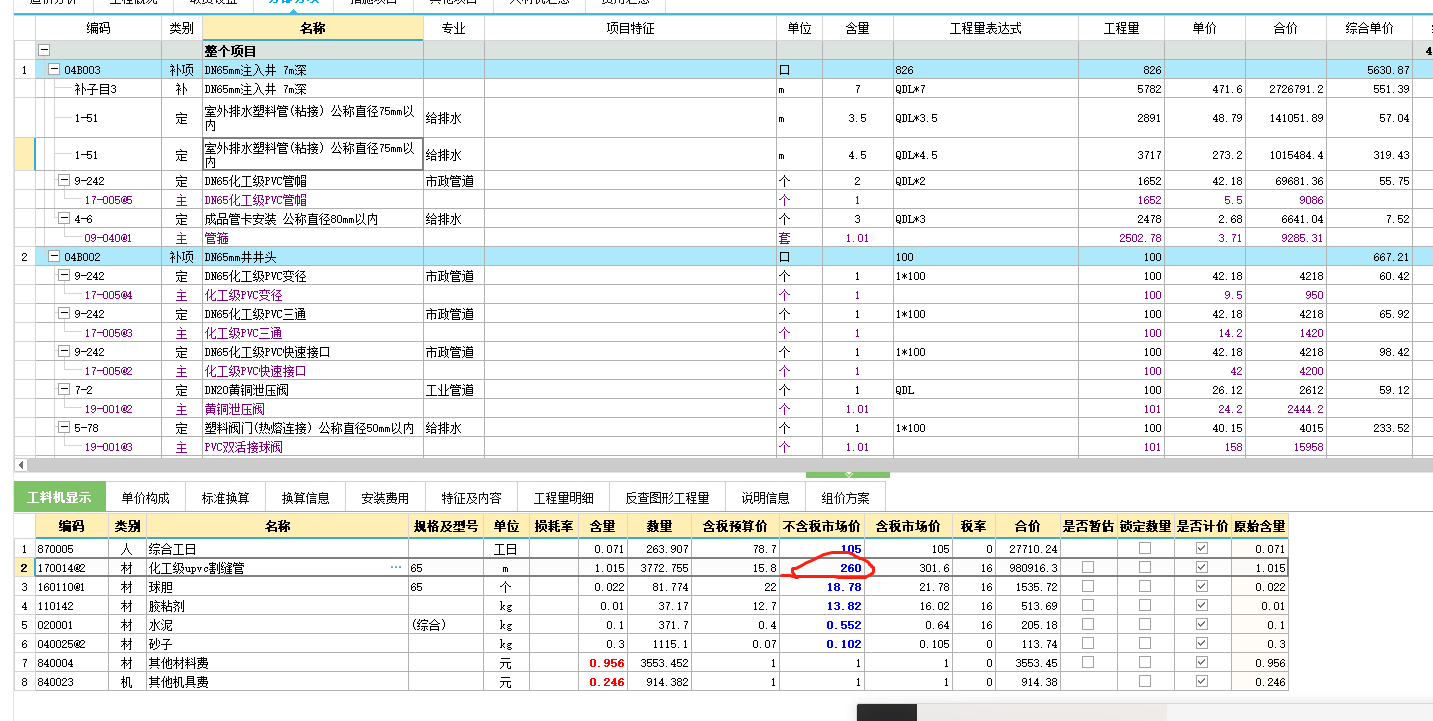Collapse the 整个项目 root node

pyautogui.click(x=44, y=50)
